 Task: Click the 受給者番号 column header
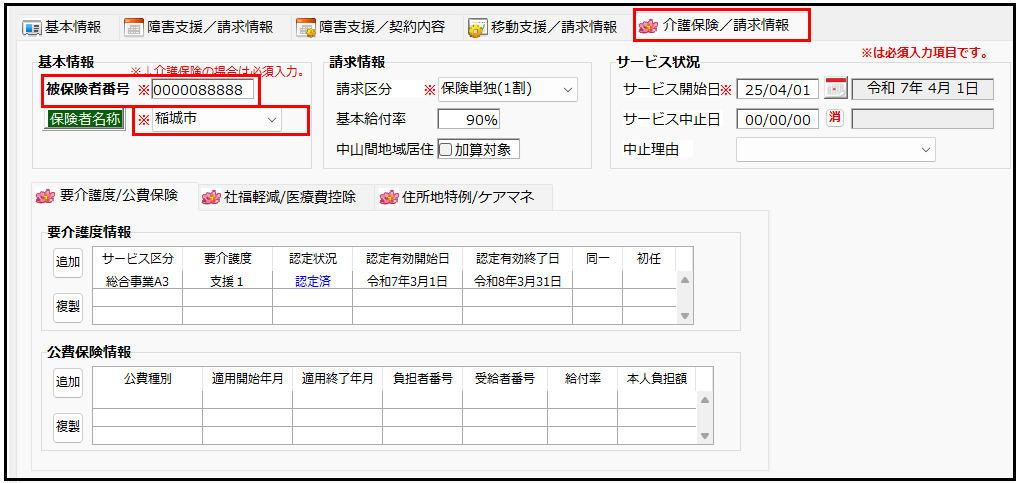[504, 379]
